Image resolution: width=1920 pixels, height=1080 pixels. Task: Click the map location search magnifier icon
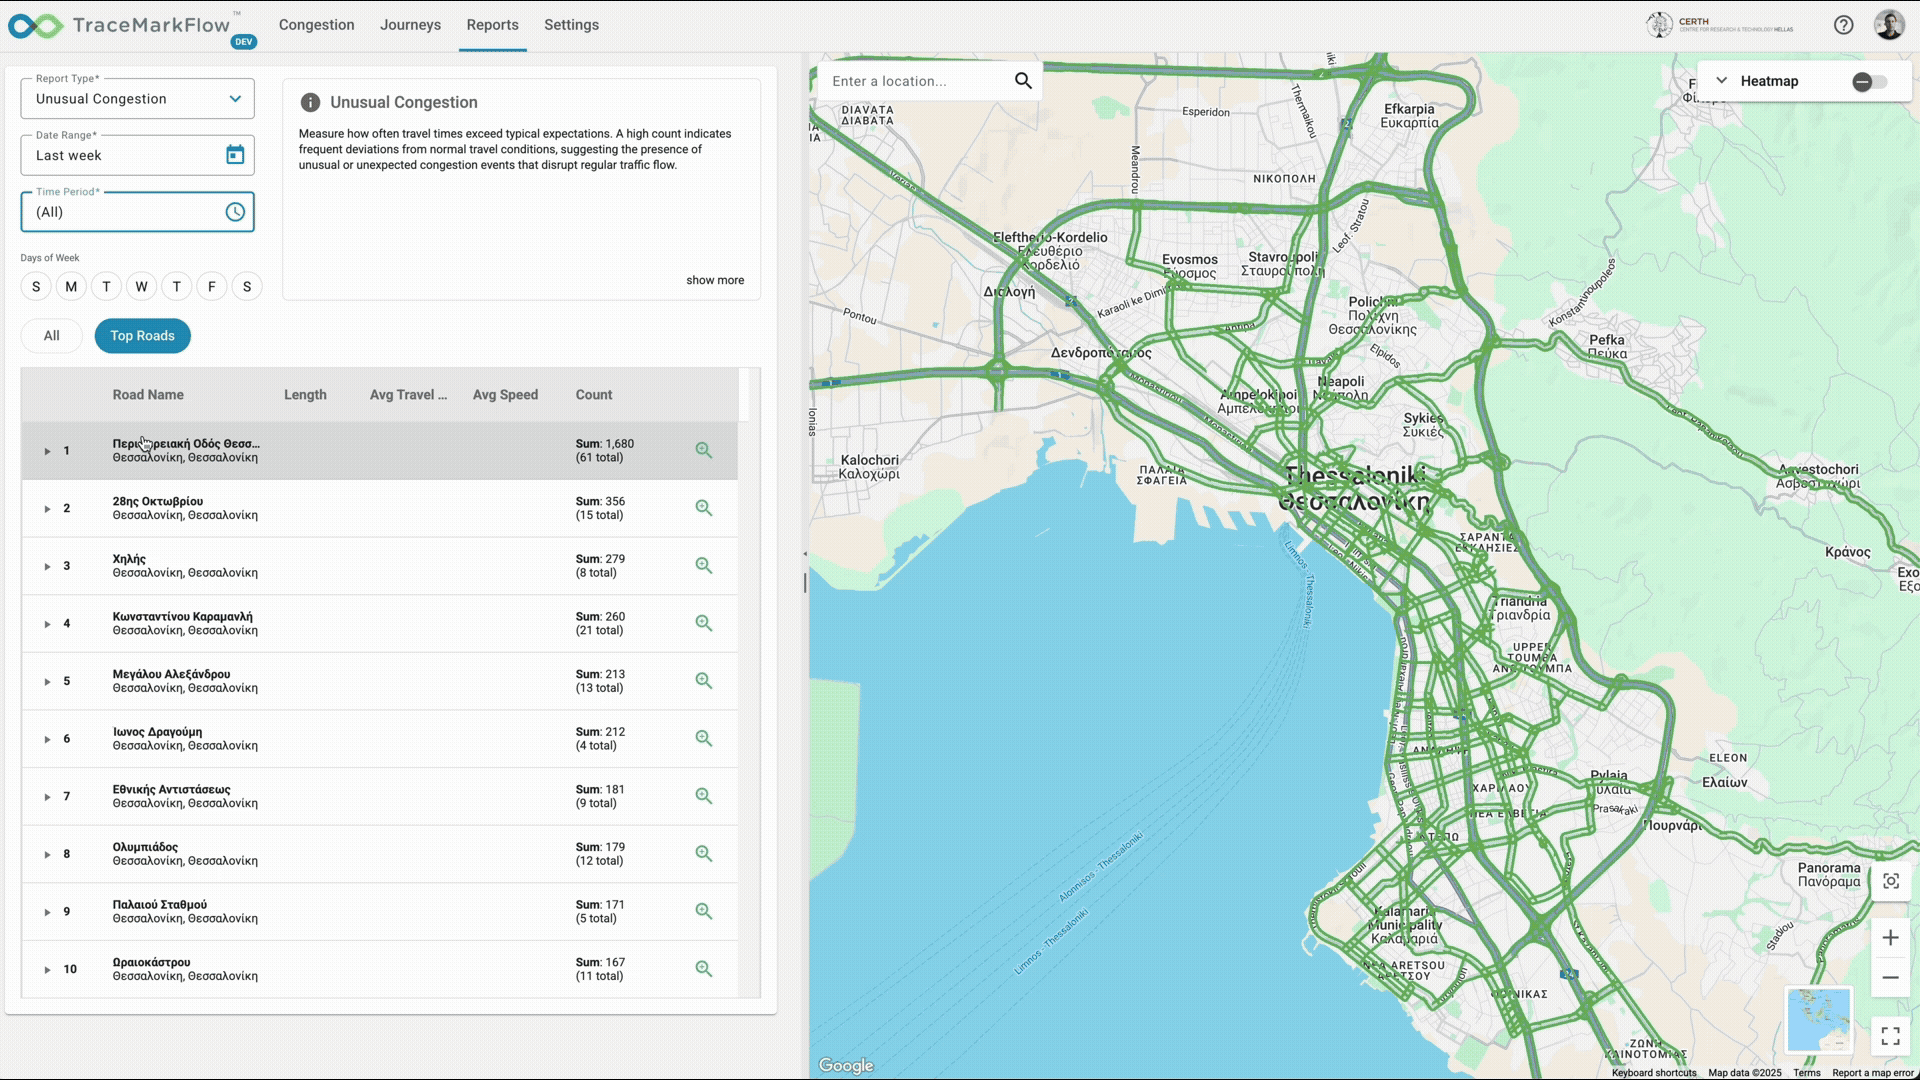pyautogui.click(x=1023, y=81)
